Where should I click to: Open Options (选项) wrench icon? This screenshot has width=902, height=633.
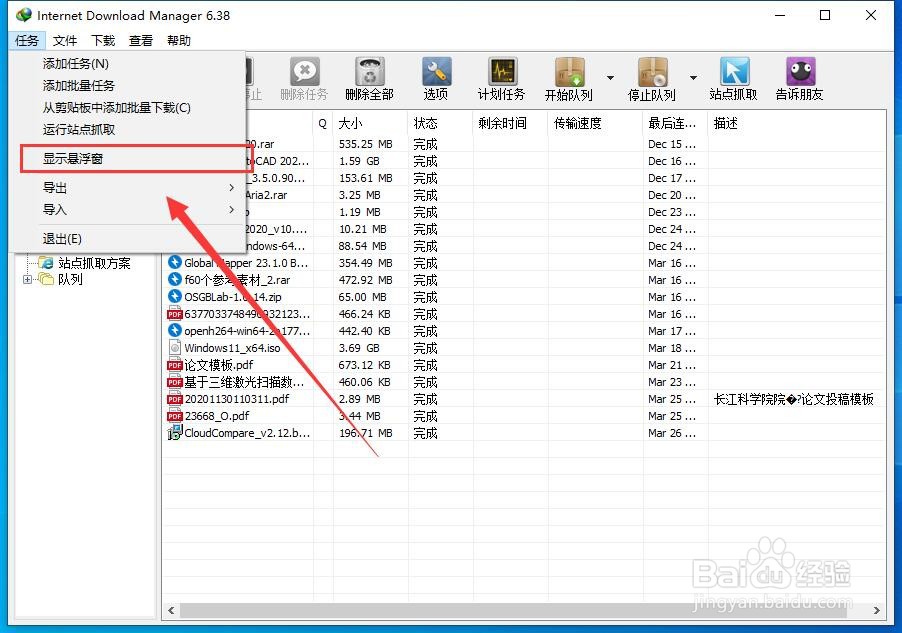[x=435, y=79]
